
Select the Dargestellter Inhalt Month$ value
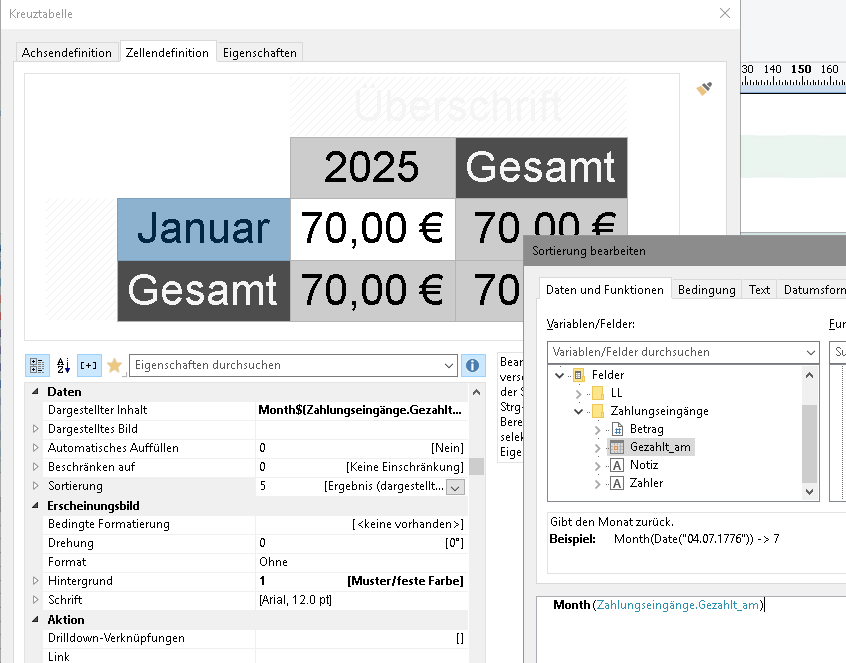pos(360,410)
